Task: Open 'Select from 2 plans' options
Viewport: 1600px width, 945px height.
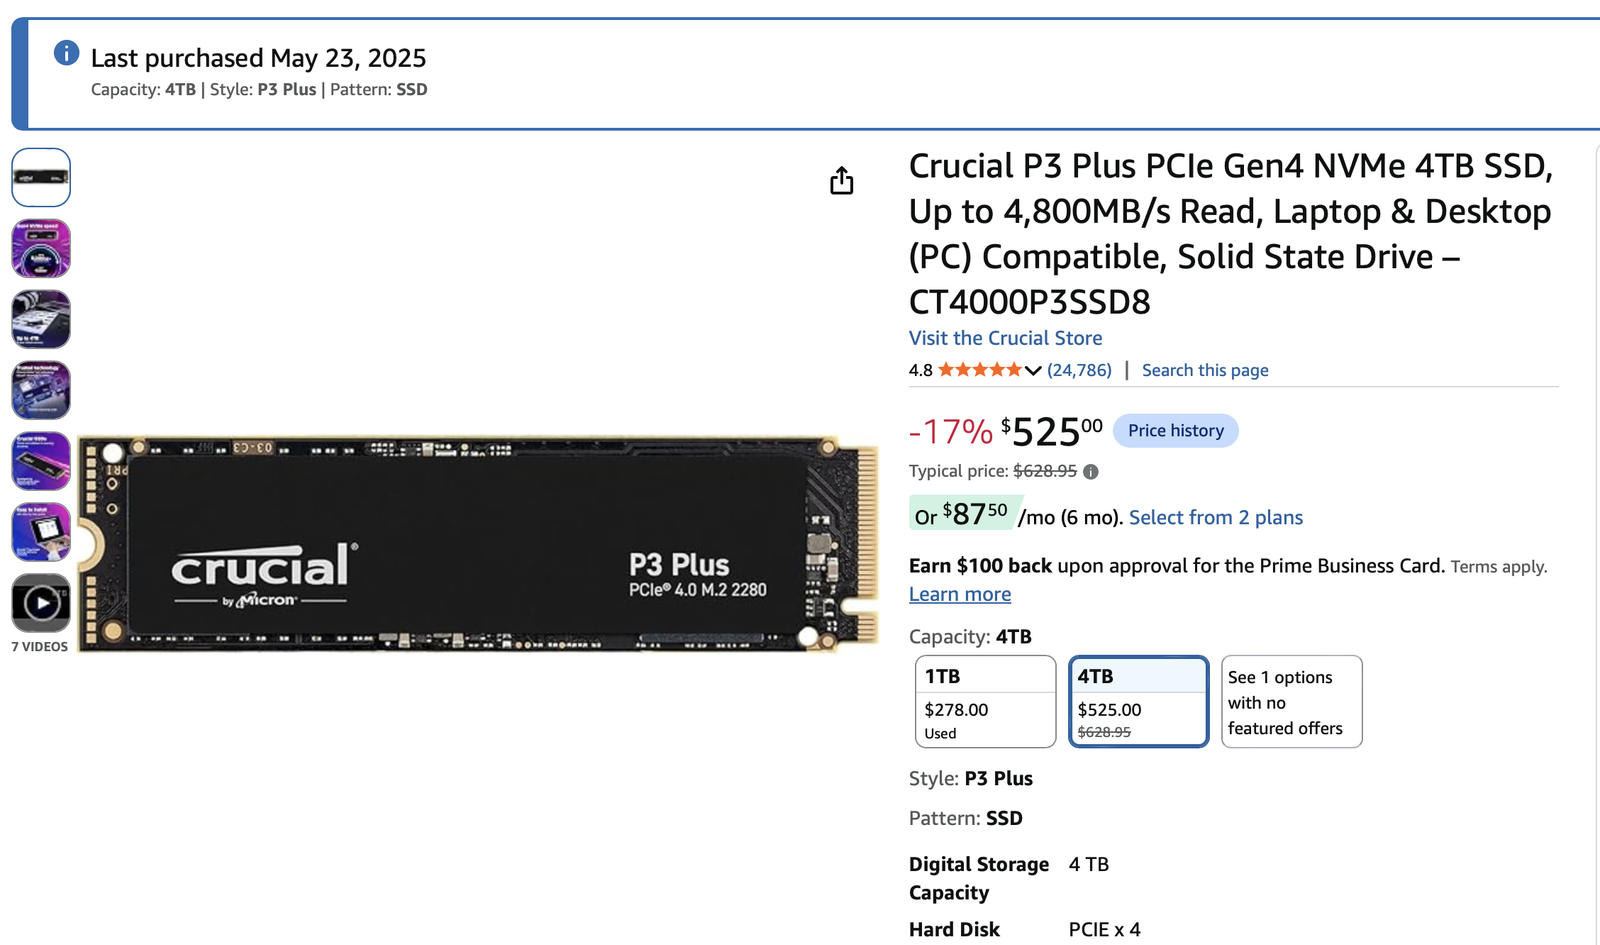Action: (1216, 517)
